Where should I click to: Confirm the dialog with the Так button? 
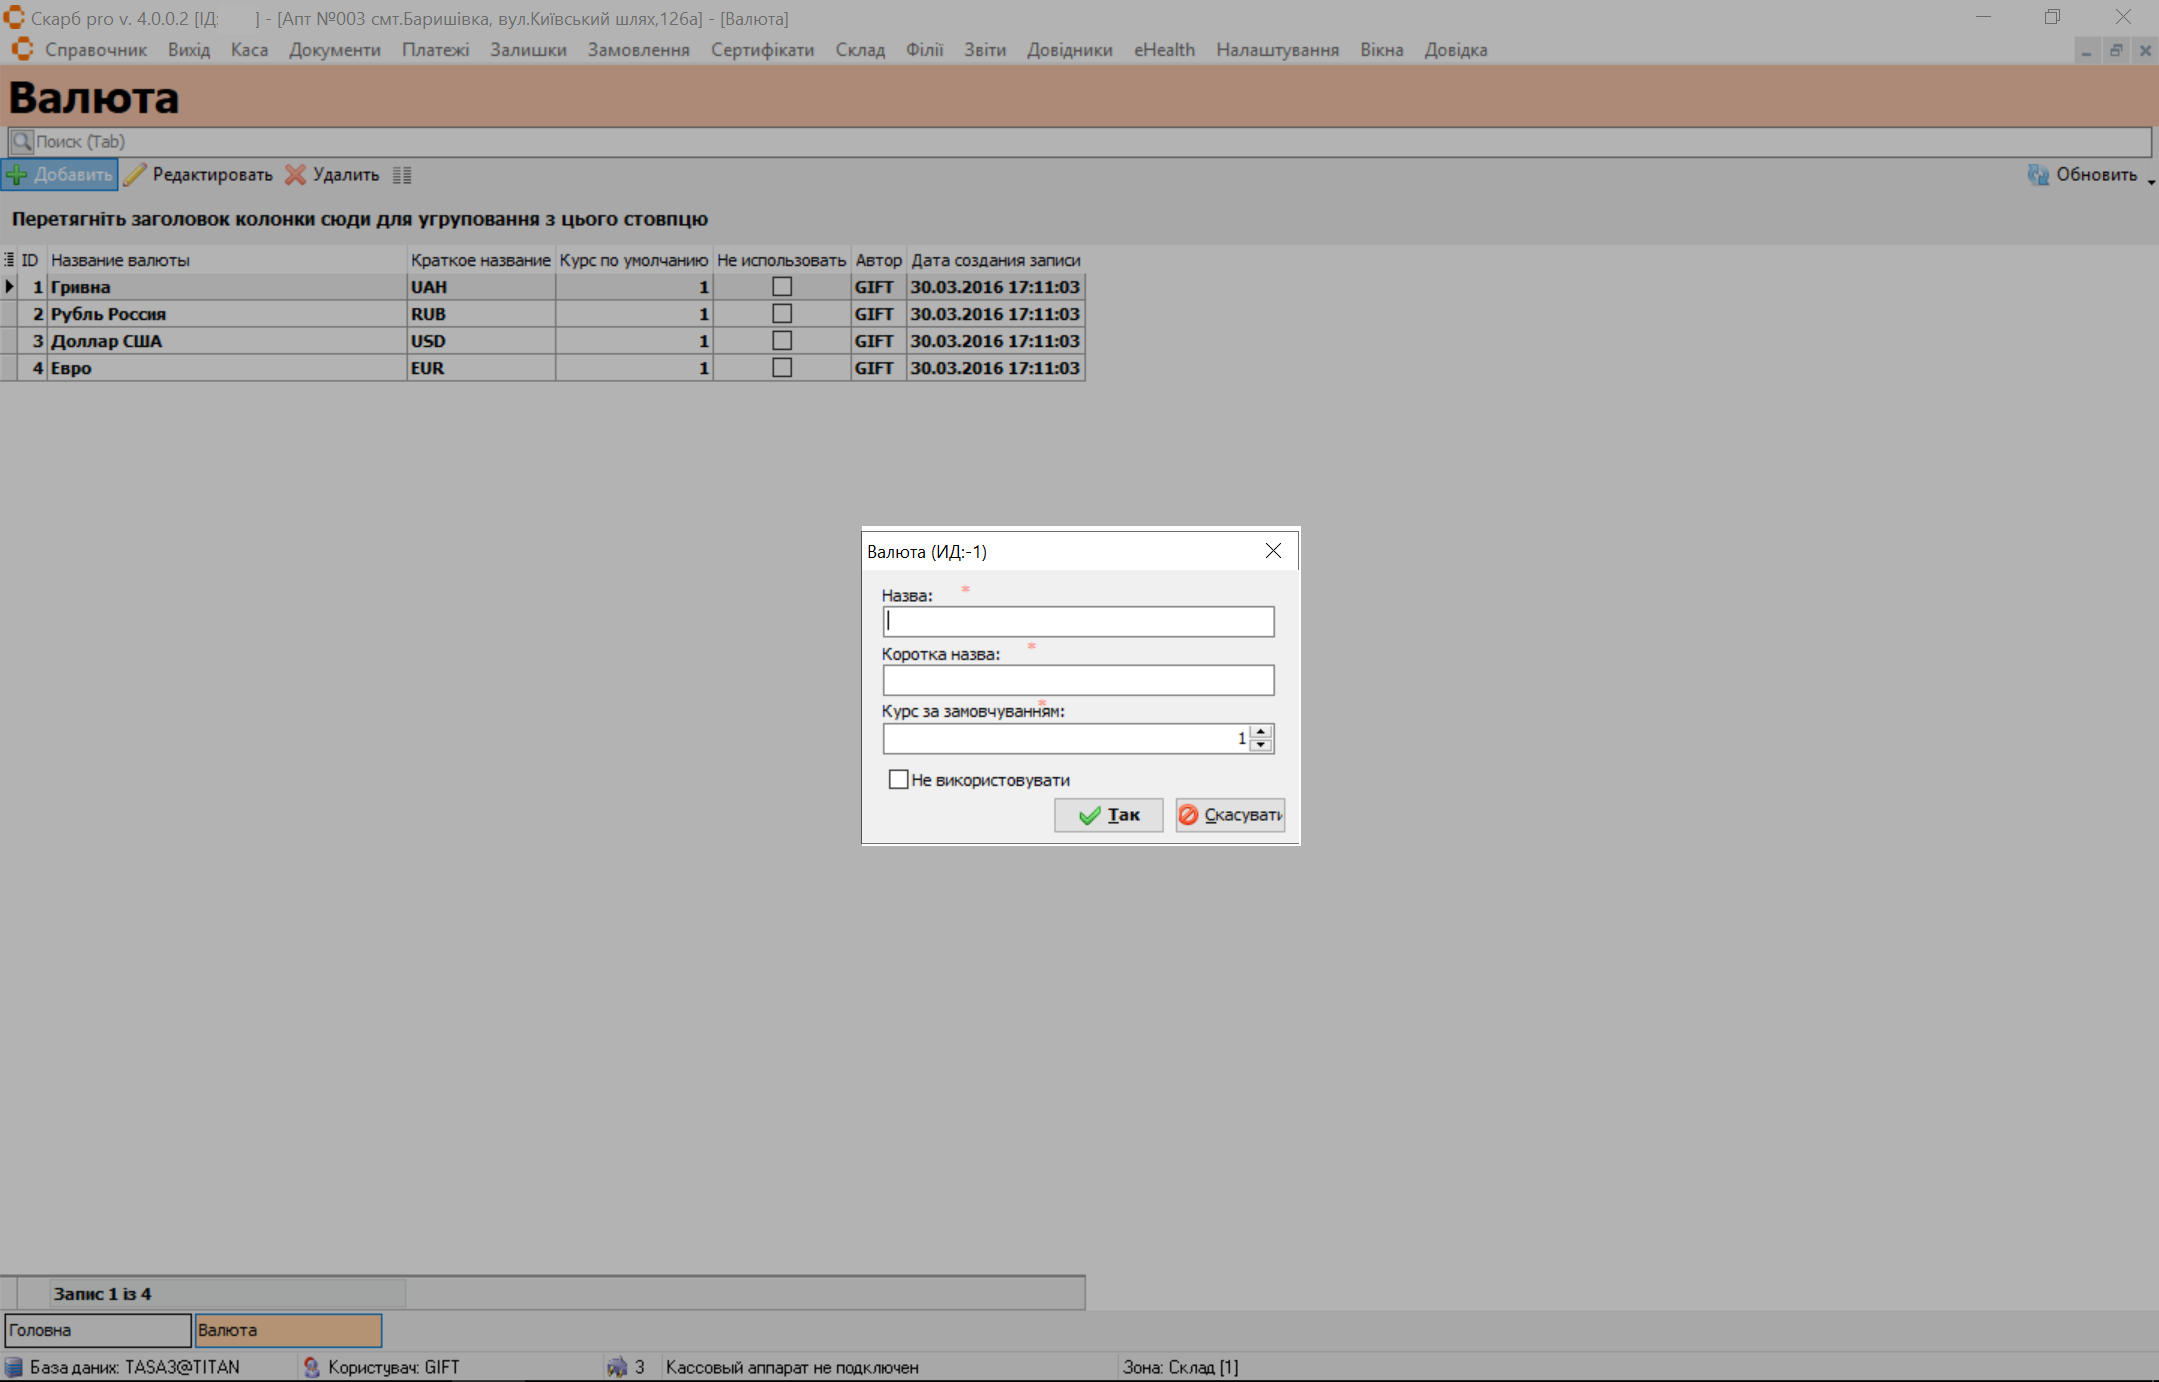pos(1108,815)
